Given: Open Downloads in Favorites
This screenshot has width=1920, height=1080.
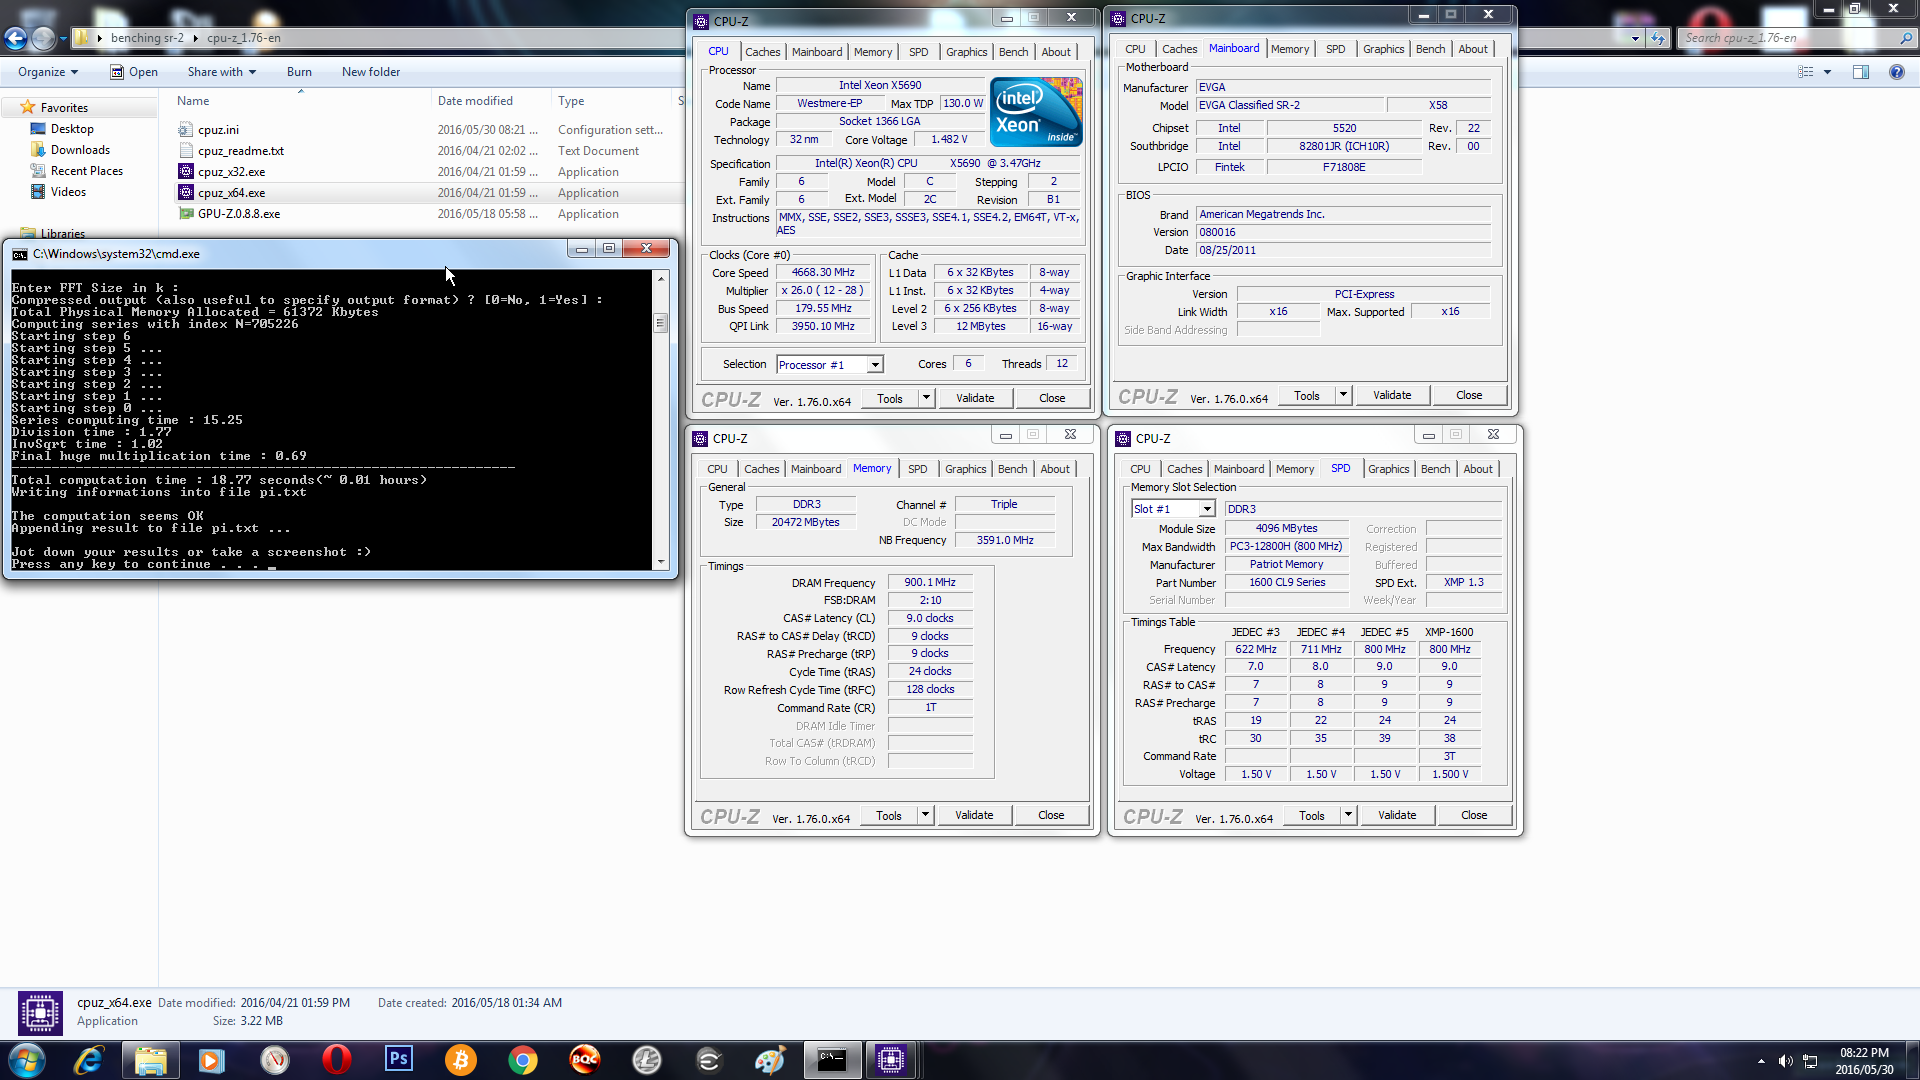Looking at the screenshot, I should [80, 150].
